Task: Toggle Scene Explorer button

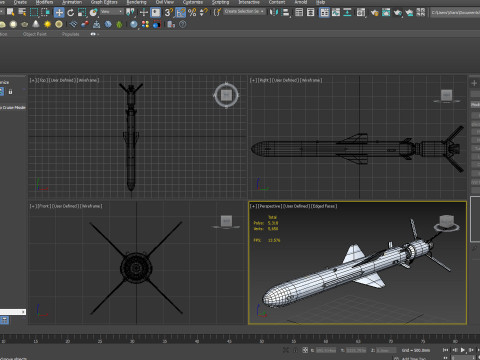Action: coord(299,13)
